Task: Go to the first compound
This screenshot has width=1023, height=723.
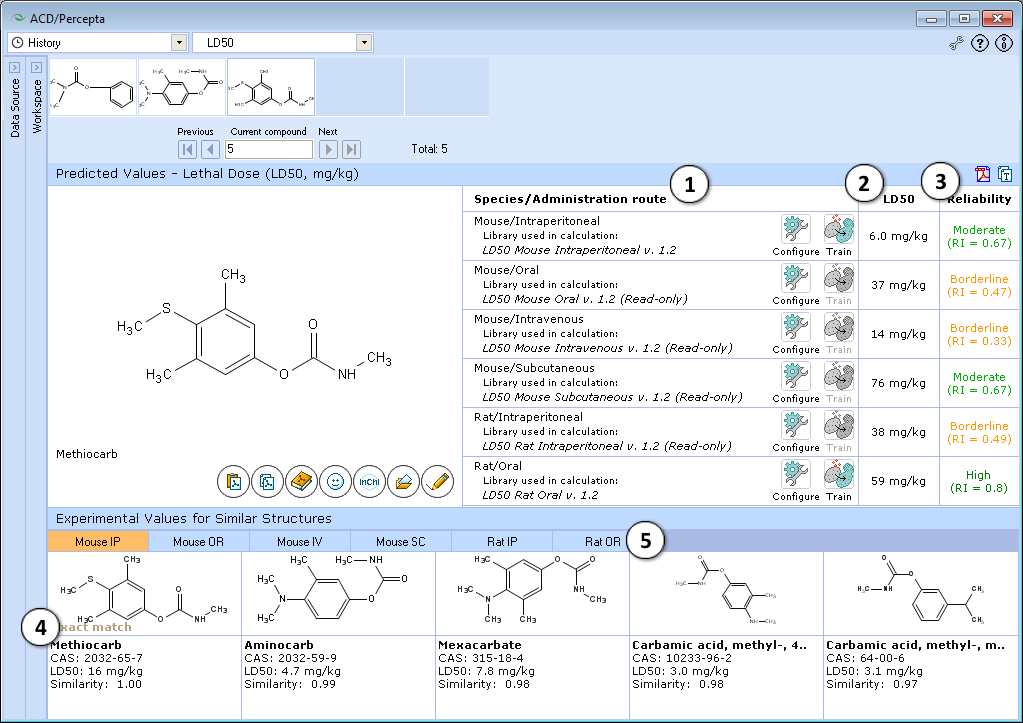Action: 187,149
